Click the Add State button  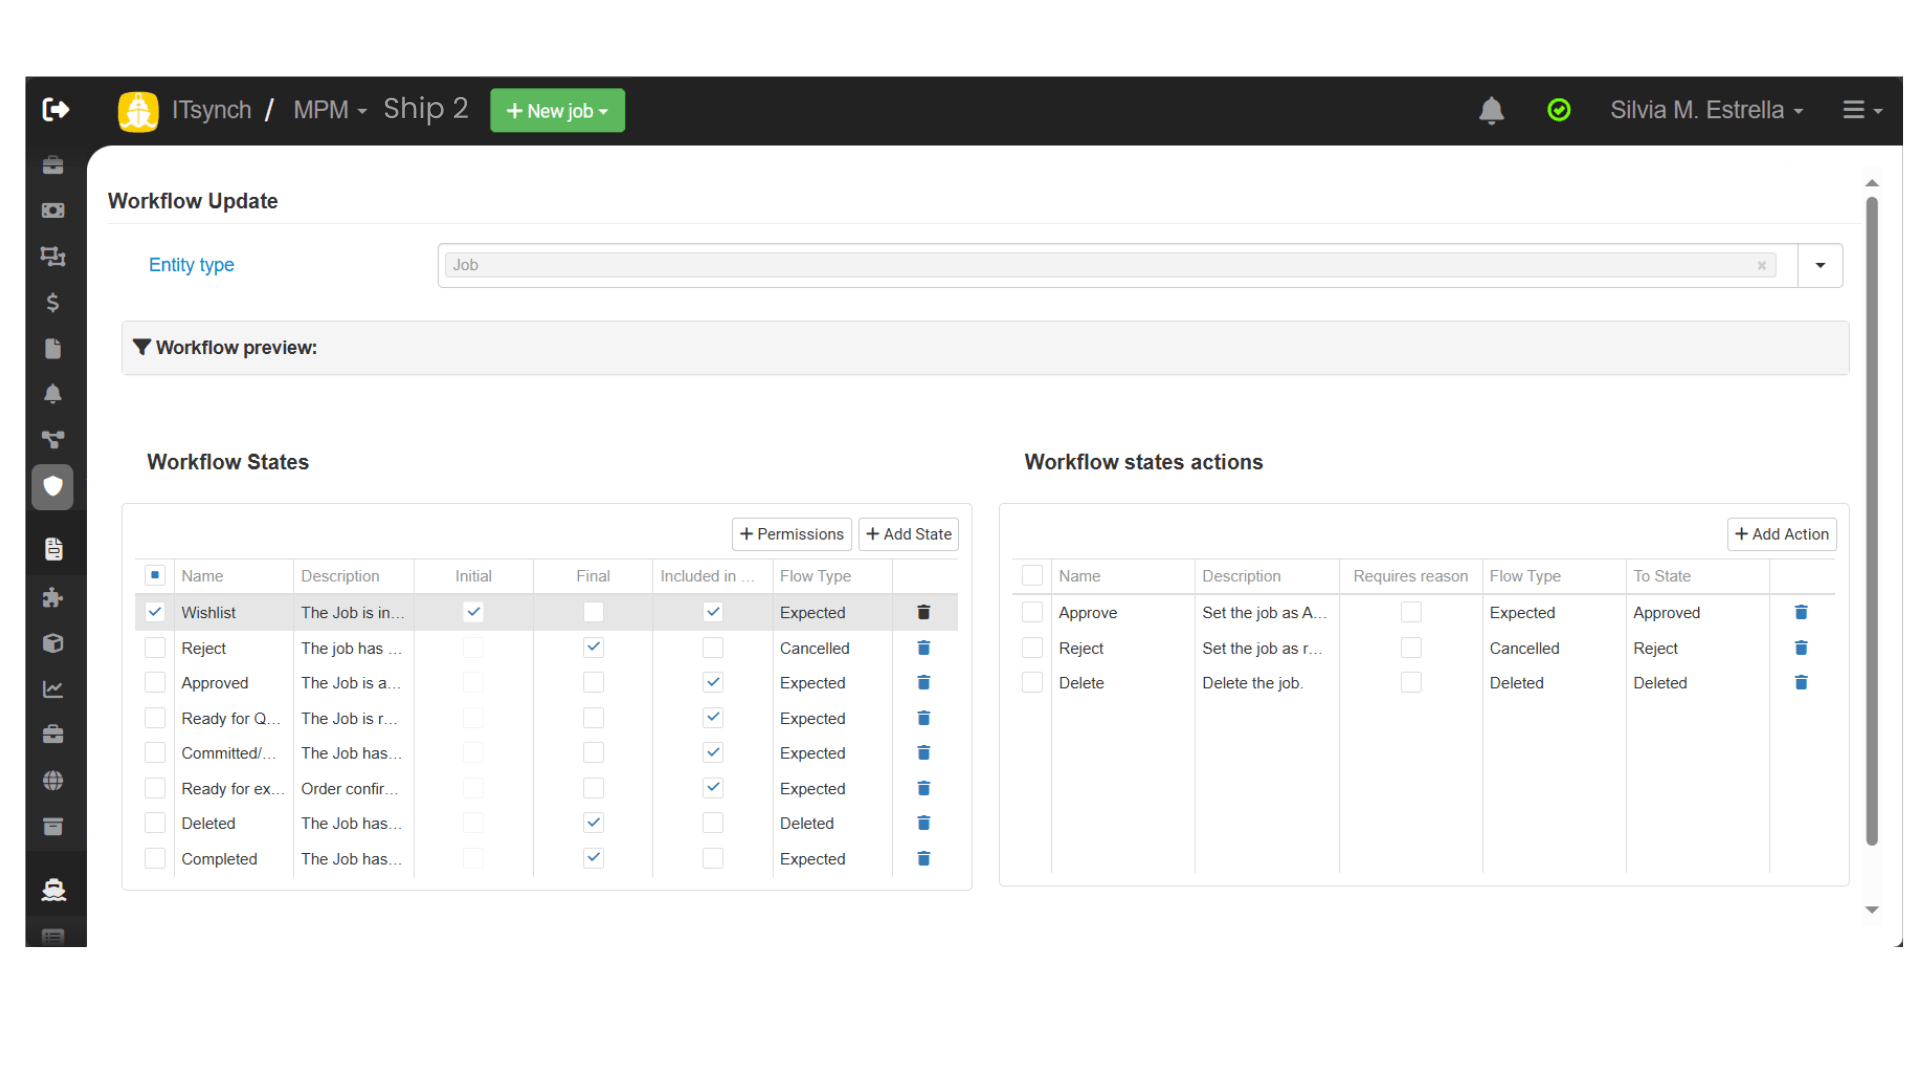908,534
